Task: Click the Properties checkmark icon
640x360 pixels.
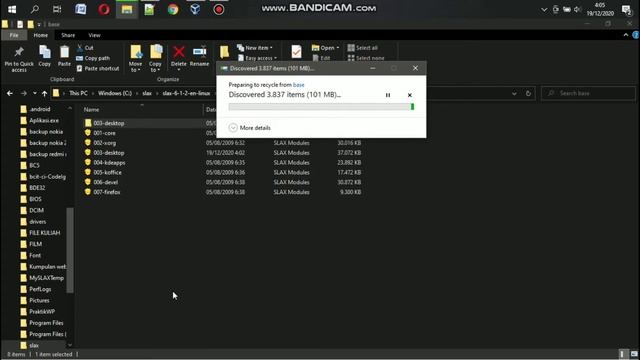Action: (x=296, y=52)
